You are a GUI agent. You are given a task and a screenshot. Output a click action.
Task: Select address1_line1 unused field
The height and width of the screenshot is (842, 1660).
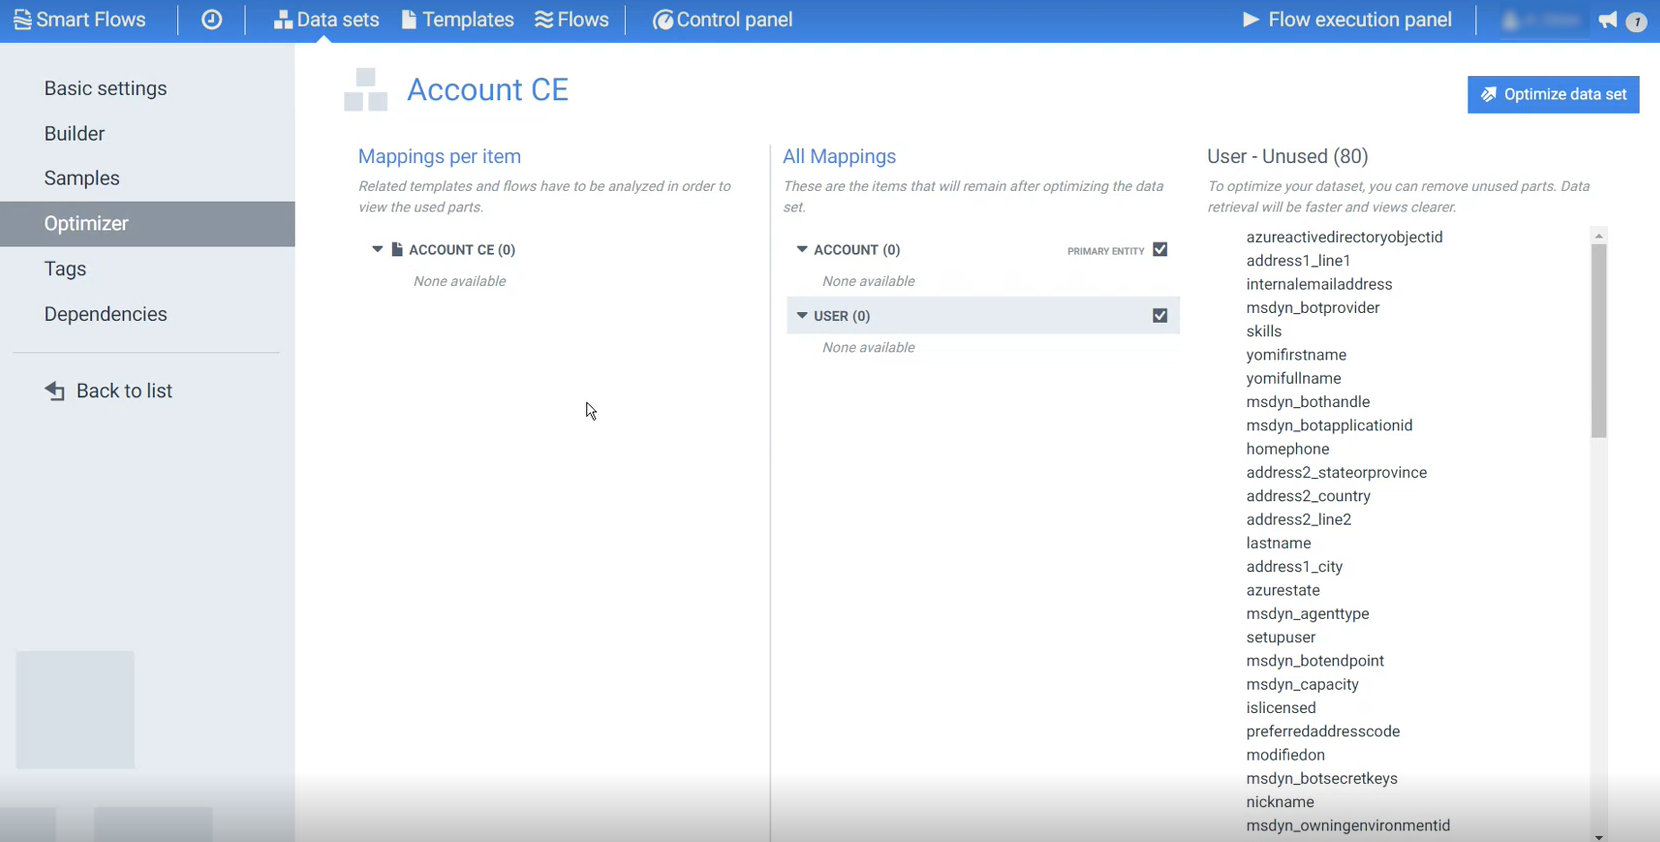[x=1298, y=260]
